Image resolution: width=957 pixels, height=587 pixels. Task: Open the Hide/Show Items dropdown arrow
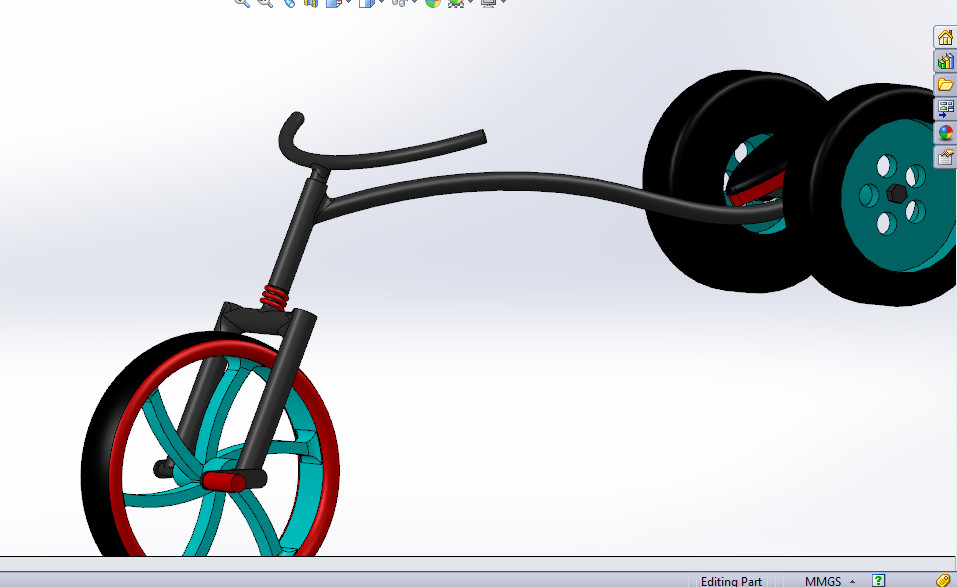(414, 2)
